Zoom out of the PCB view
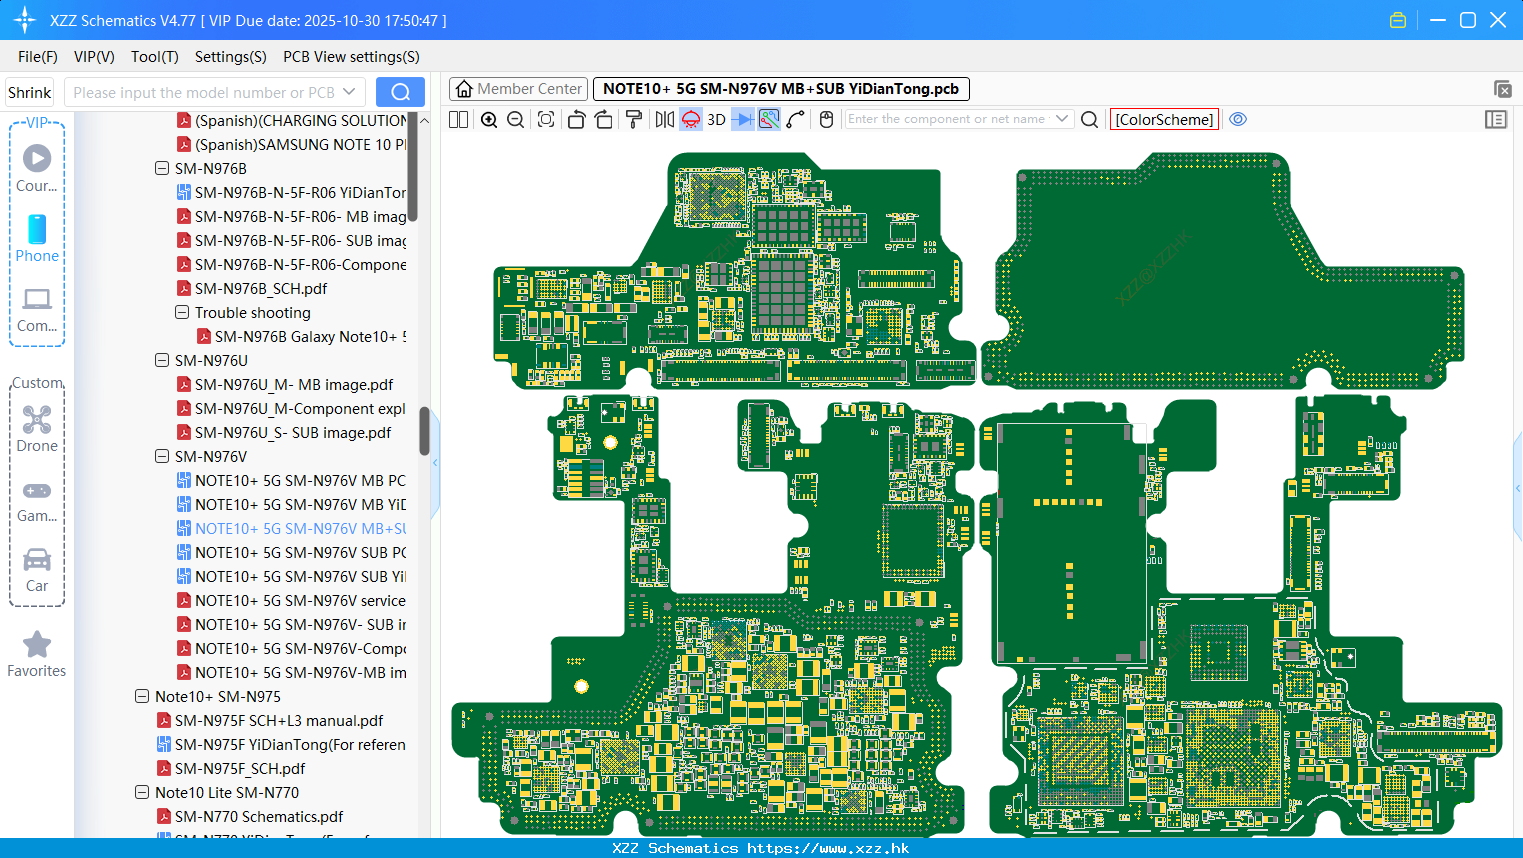This screenshot has width=1523, height=858. coord(516,119)
